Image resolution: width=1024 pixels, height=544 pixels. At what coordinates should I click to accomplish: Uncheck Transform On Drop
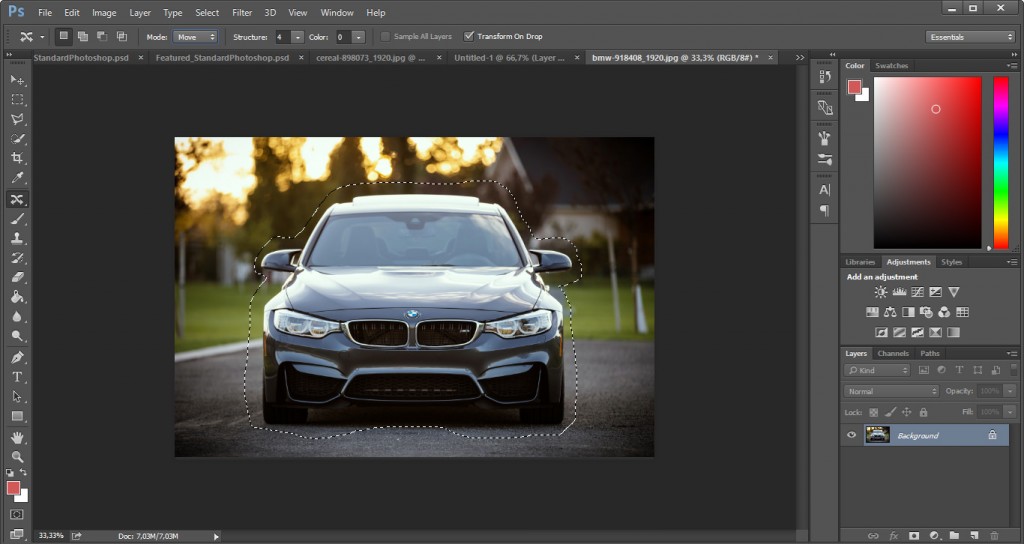pyautogui.click(x=468, y=37)
